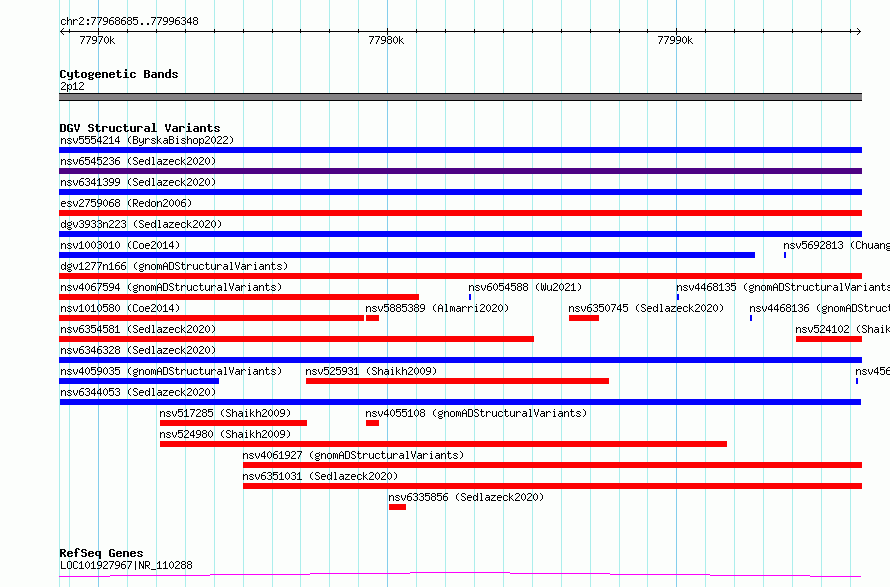Open the nsv6341399 (Sedlazeck2020) label

tap(138, 182)
